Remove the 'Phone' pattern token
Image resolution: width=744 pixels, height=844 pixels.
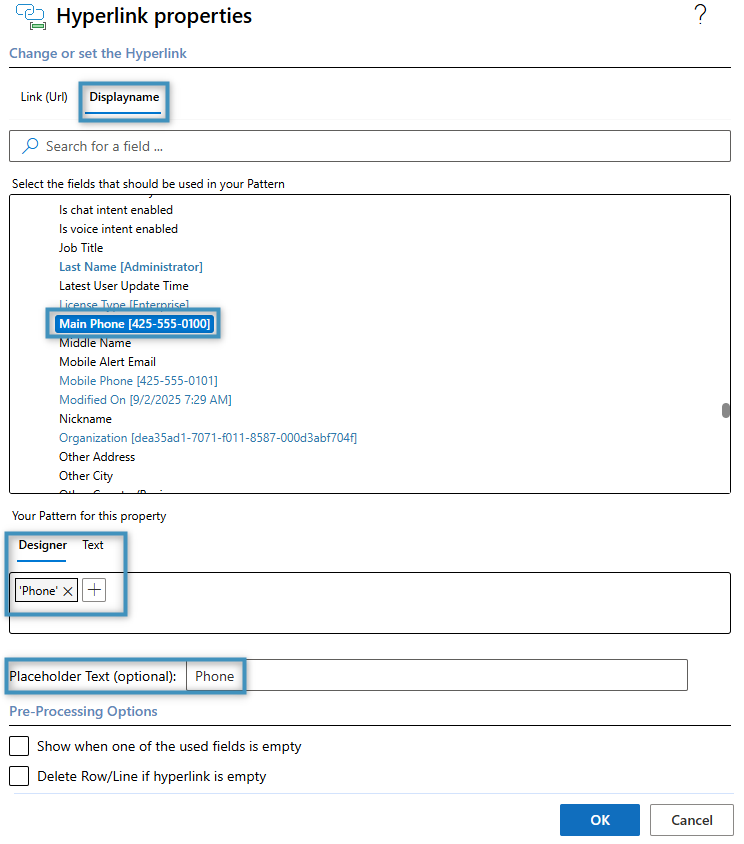68,591
